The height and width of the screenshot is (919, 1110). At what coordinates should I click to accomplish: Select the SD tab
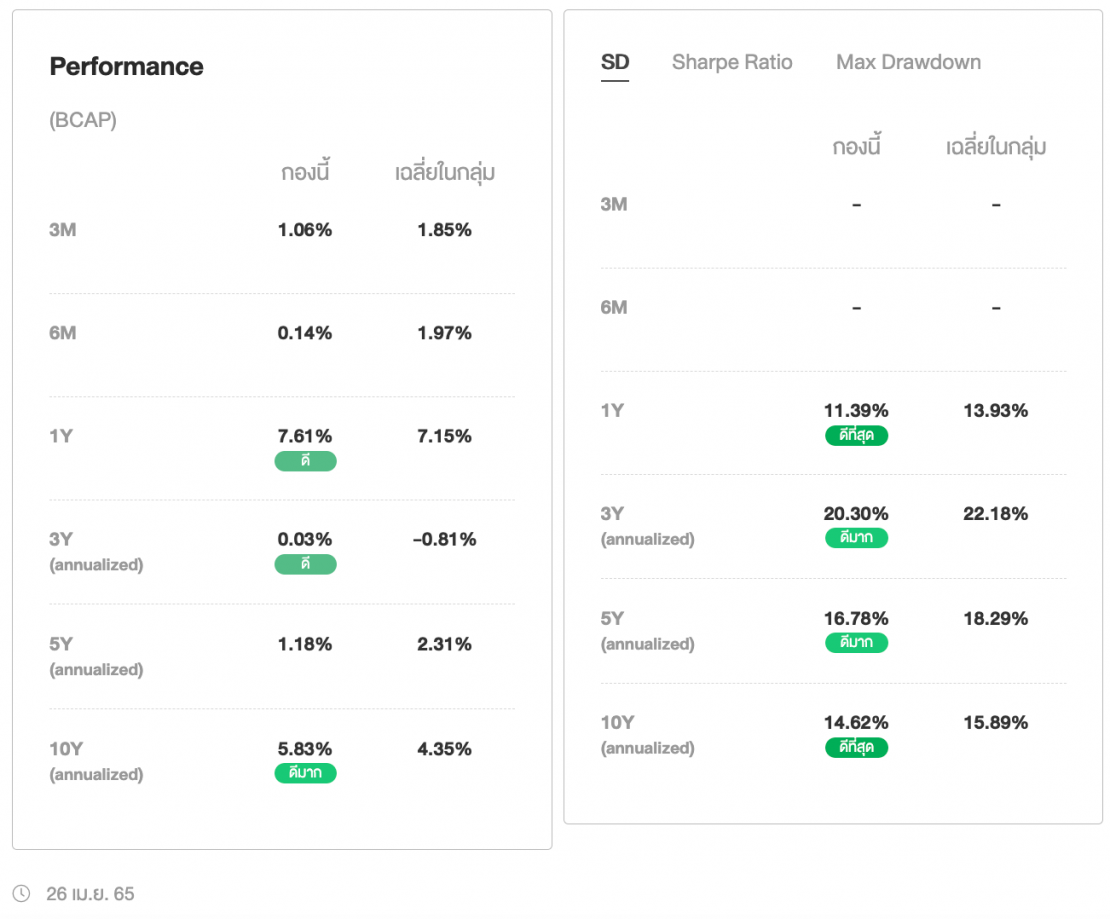(615, 62)
